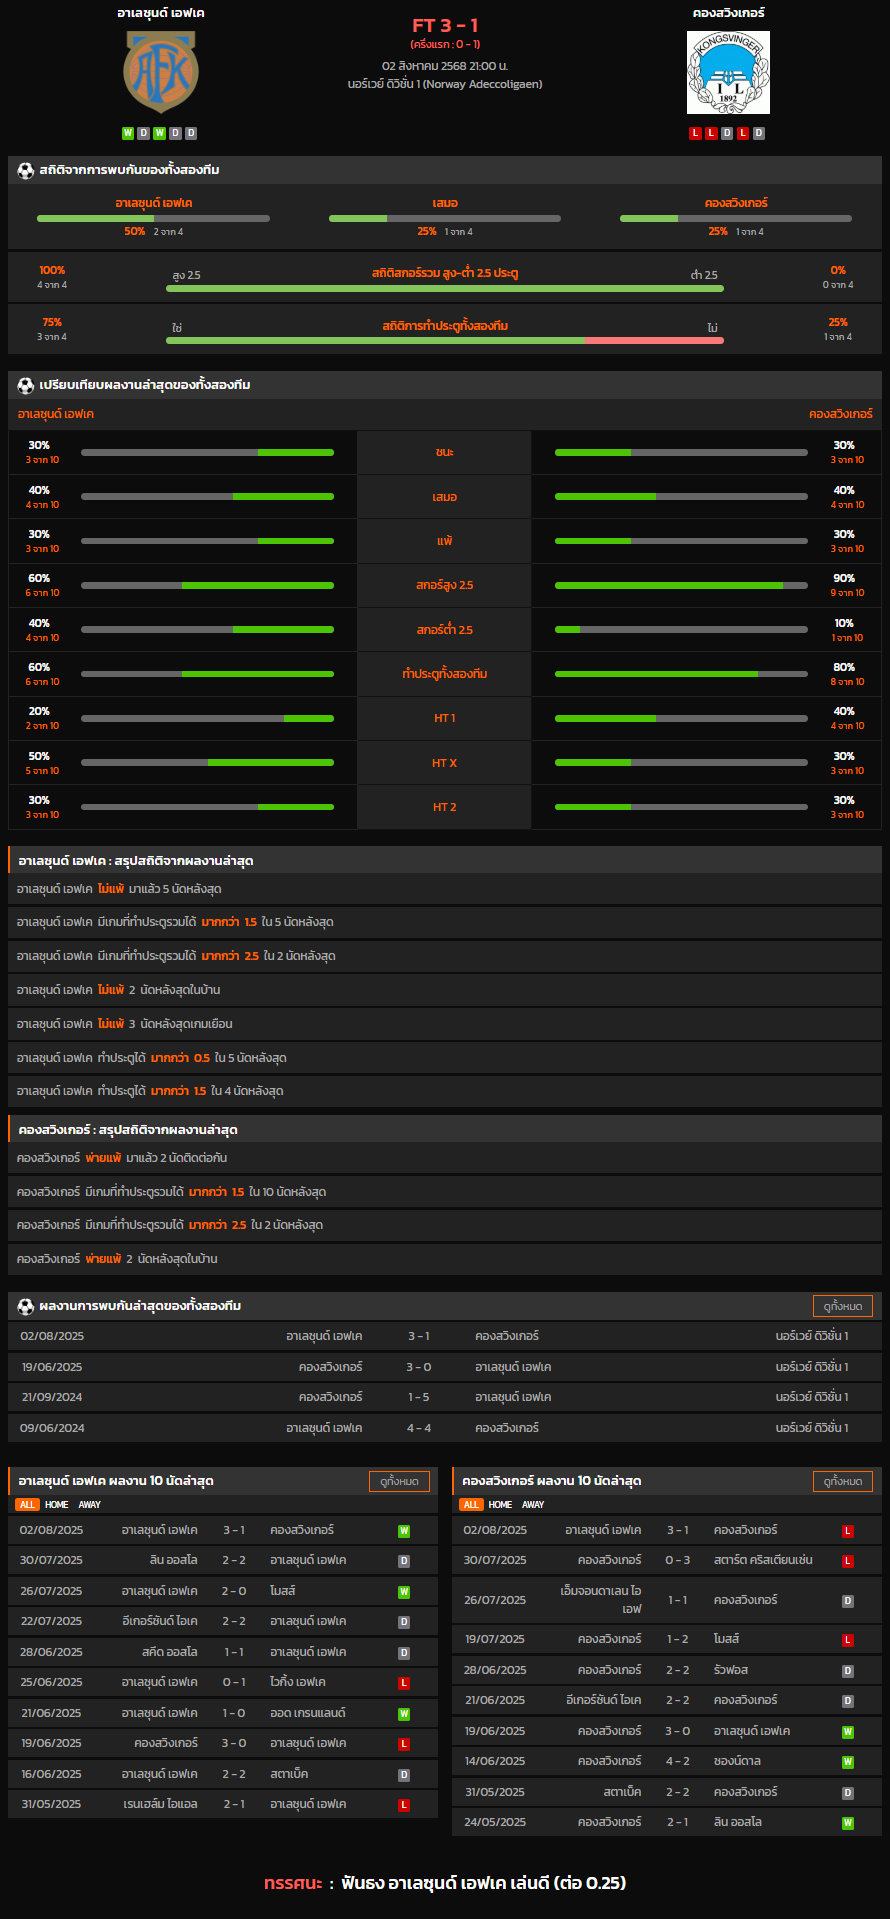This screenshot has width=890, height=1919.
Task: Click L badge in Kongsvinger list row 19/07/2025
Action: (848, 1640)
